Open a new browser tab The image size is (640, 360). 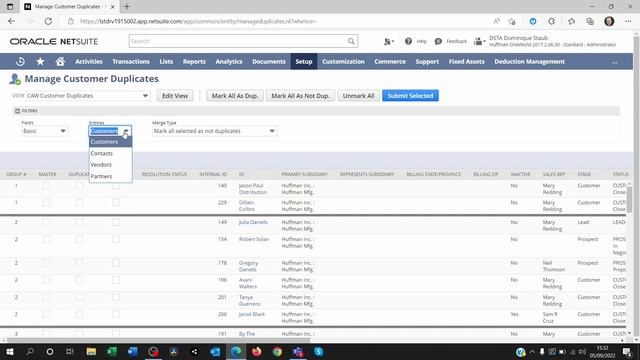(x=127, y=7)
